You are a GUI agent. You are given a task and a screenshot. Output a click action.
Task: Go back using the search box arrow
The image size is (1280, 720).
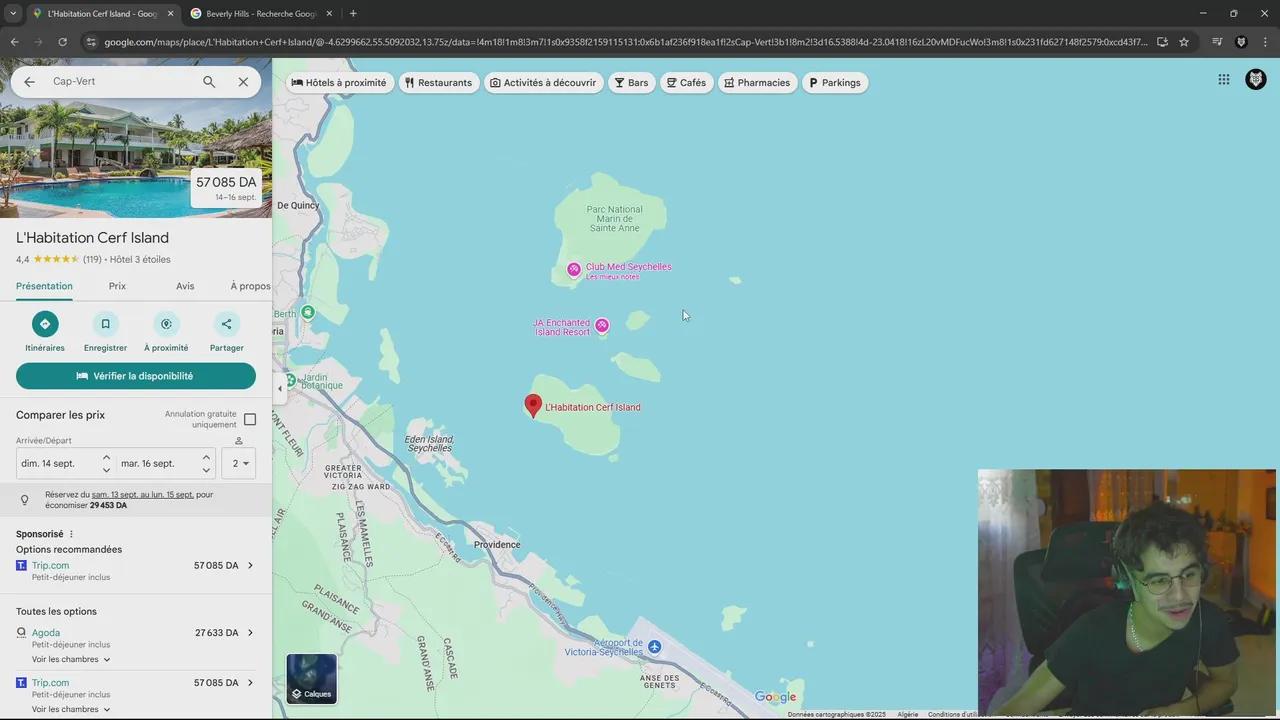tap(29, 82)
